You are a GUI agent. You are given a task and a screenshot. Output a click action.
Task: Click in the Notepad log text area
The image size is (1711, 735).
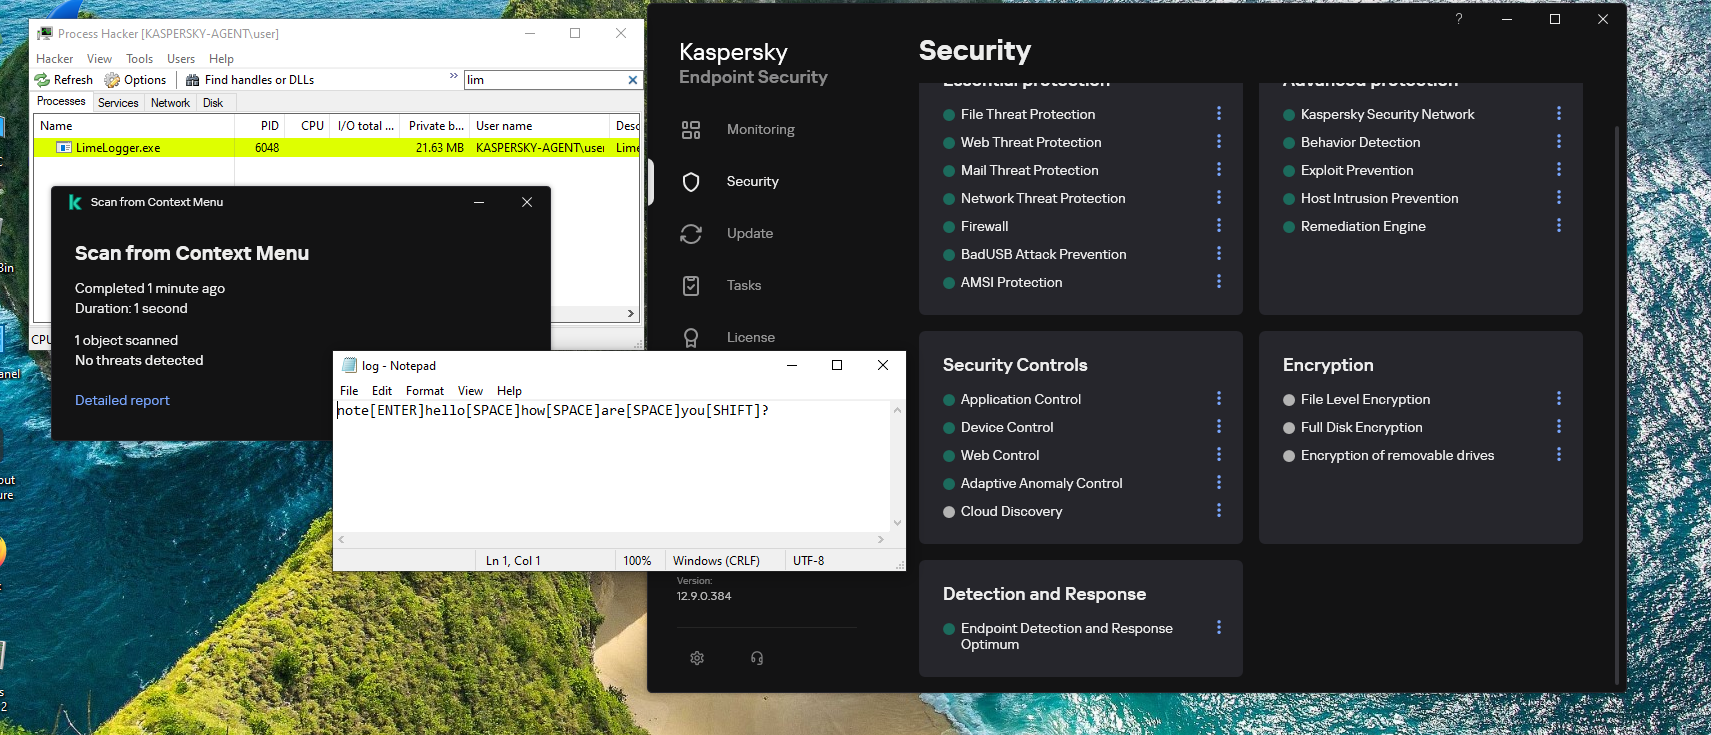[x=612, y=467]
